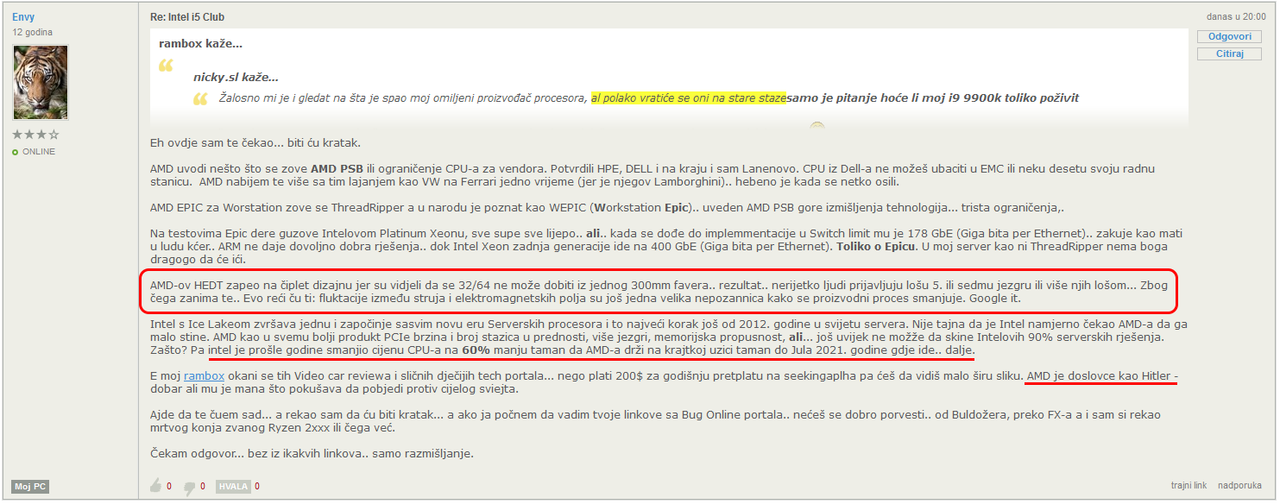Click the line Čekam odgovor... bez iz ikakvih linkova
The height and width of the screenshot is (504, 1280).
(x=311, y=454)
